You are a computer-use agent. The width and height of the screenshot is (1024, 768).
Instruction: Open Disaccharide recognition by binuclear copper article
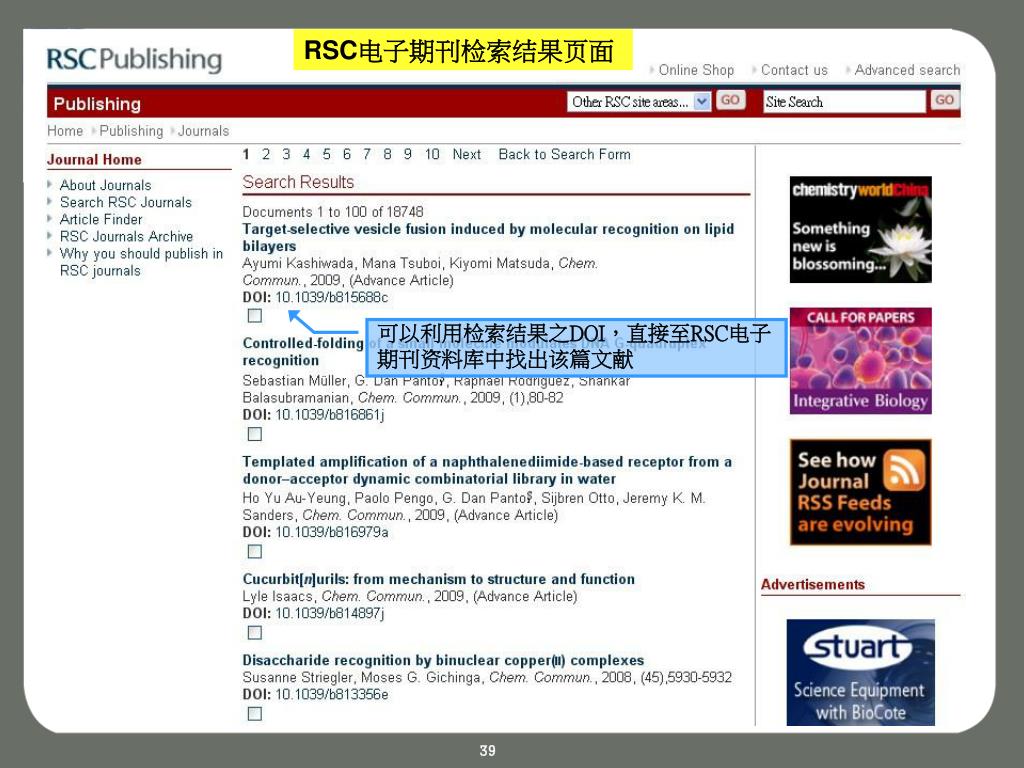coord(443,660)
